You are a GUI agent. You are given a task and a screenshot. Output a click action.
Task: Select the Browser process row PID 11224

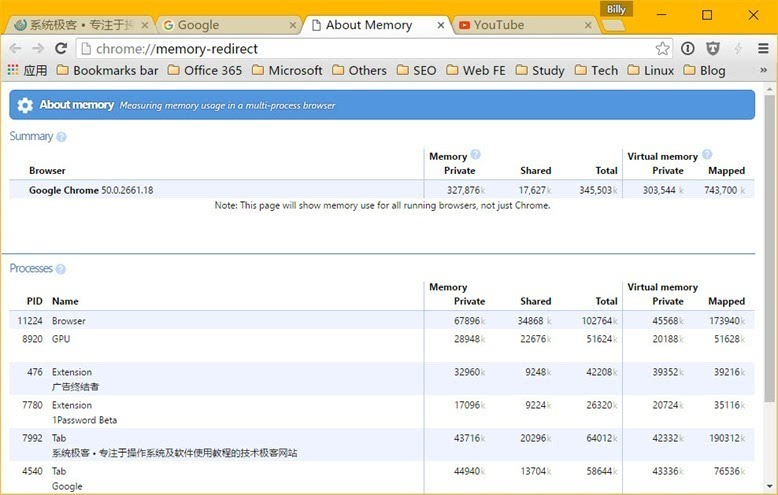coord(382,321)
